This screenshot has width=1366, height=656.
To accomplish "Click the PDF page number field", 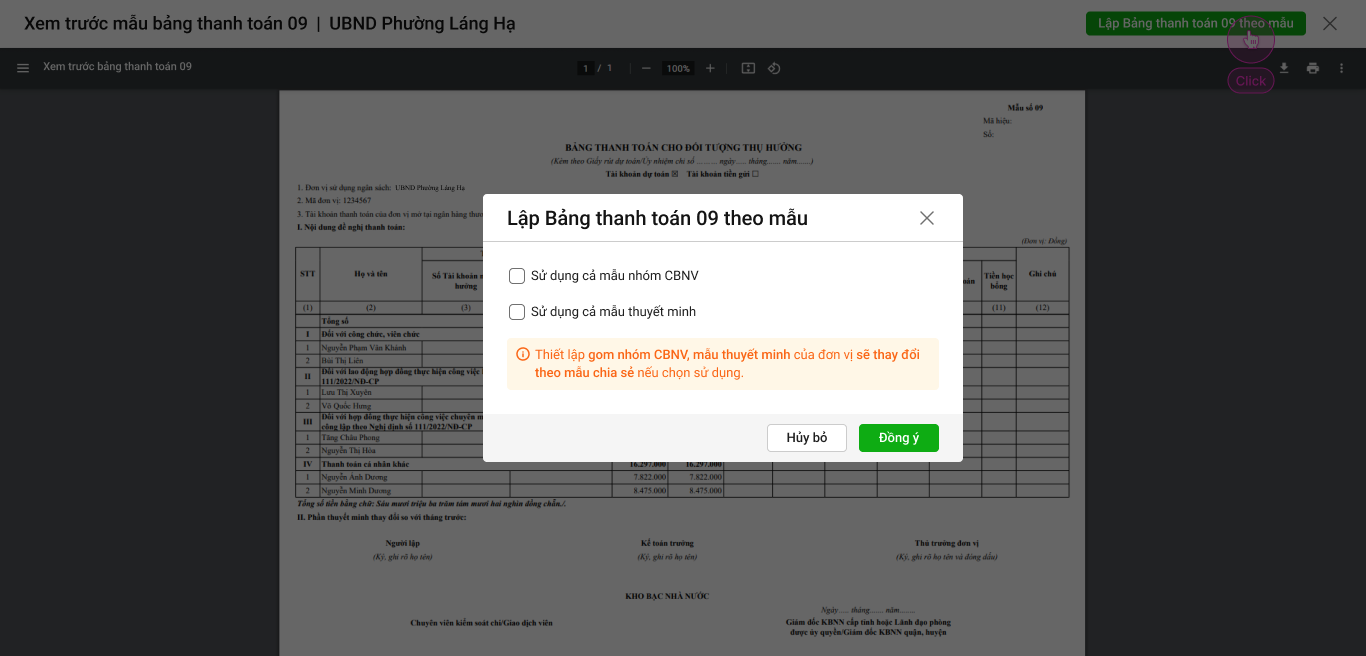I will pos(585,68).
